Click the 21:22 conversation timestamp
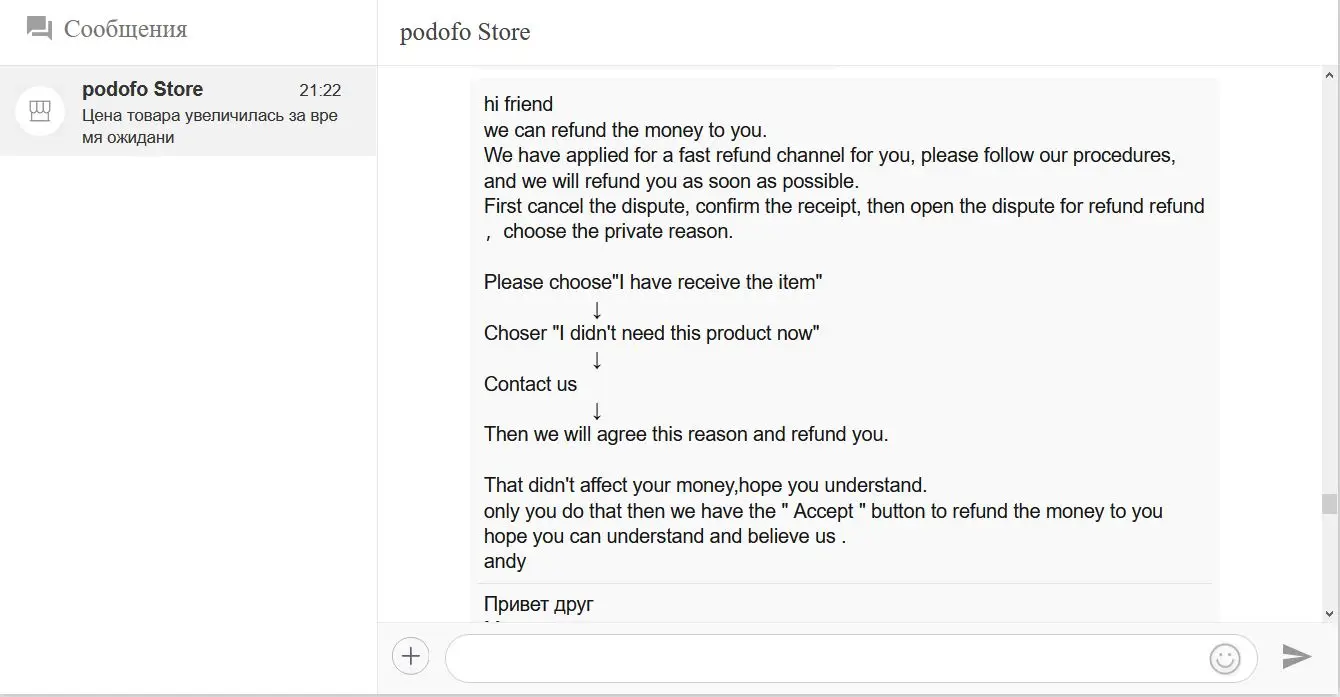 (x=320, y=90)
